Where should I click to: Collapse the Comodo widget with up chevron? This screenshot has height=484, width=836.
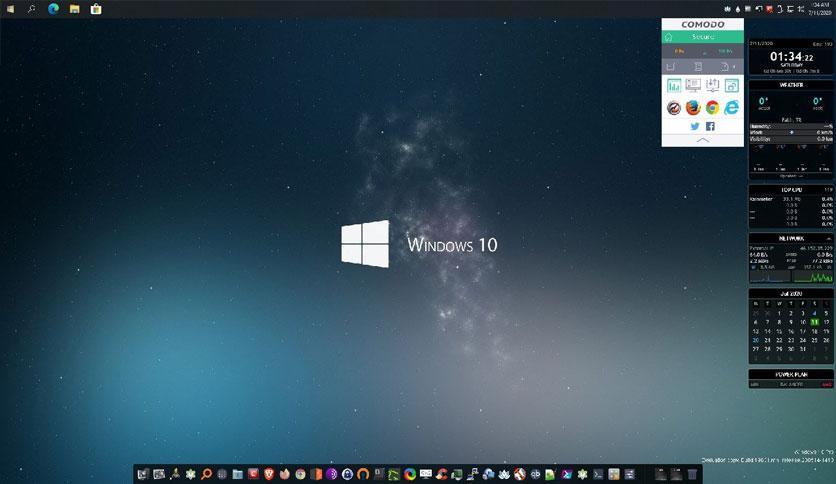click(x=703, y=140)
